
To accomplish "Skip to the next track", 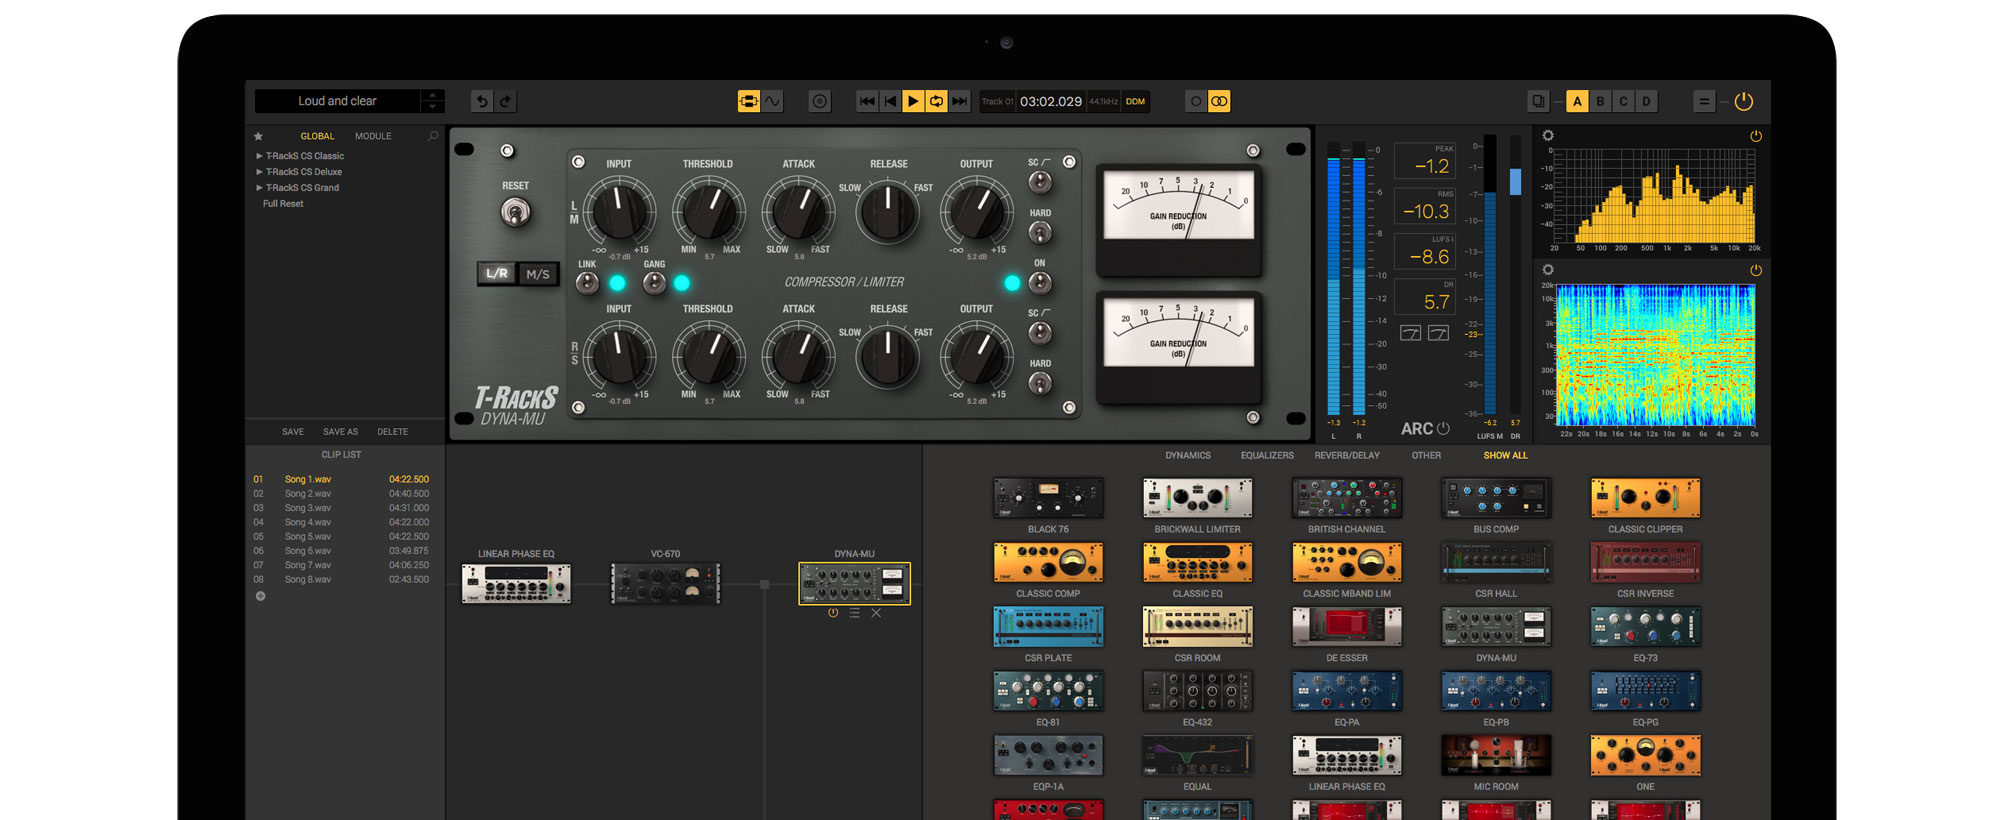I will [959, 101].
